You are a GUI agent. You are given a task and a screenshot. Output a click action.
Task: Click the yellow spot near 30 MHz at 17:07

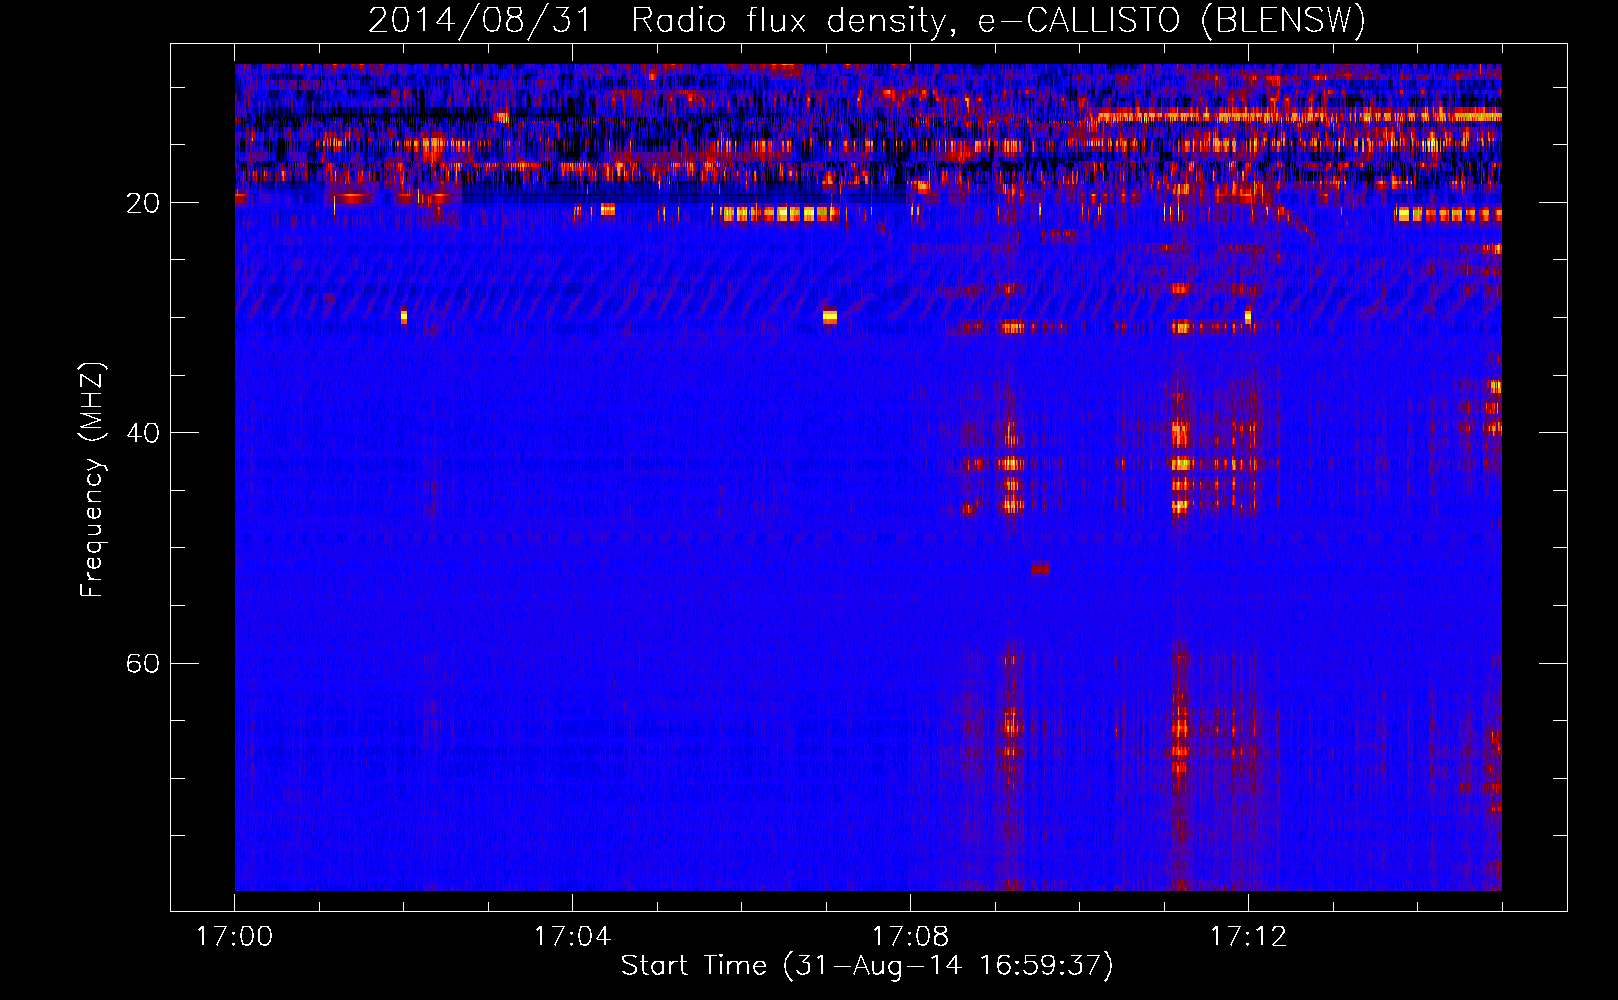830,317
